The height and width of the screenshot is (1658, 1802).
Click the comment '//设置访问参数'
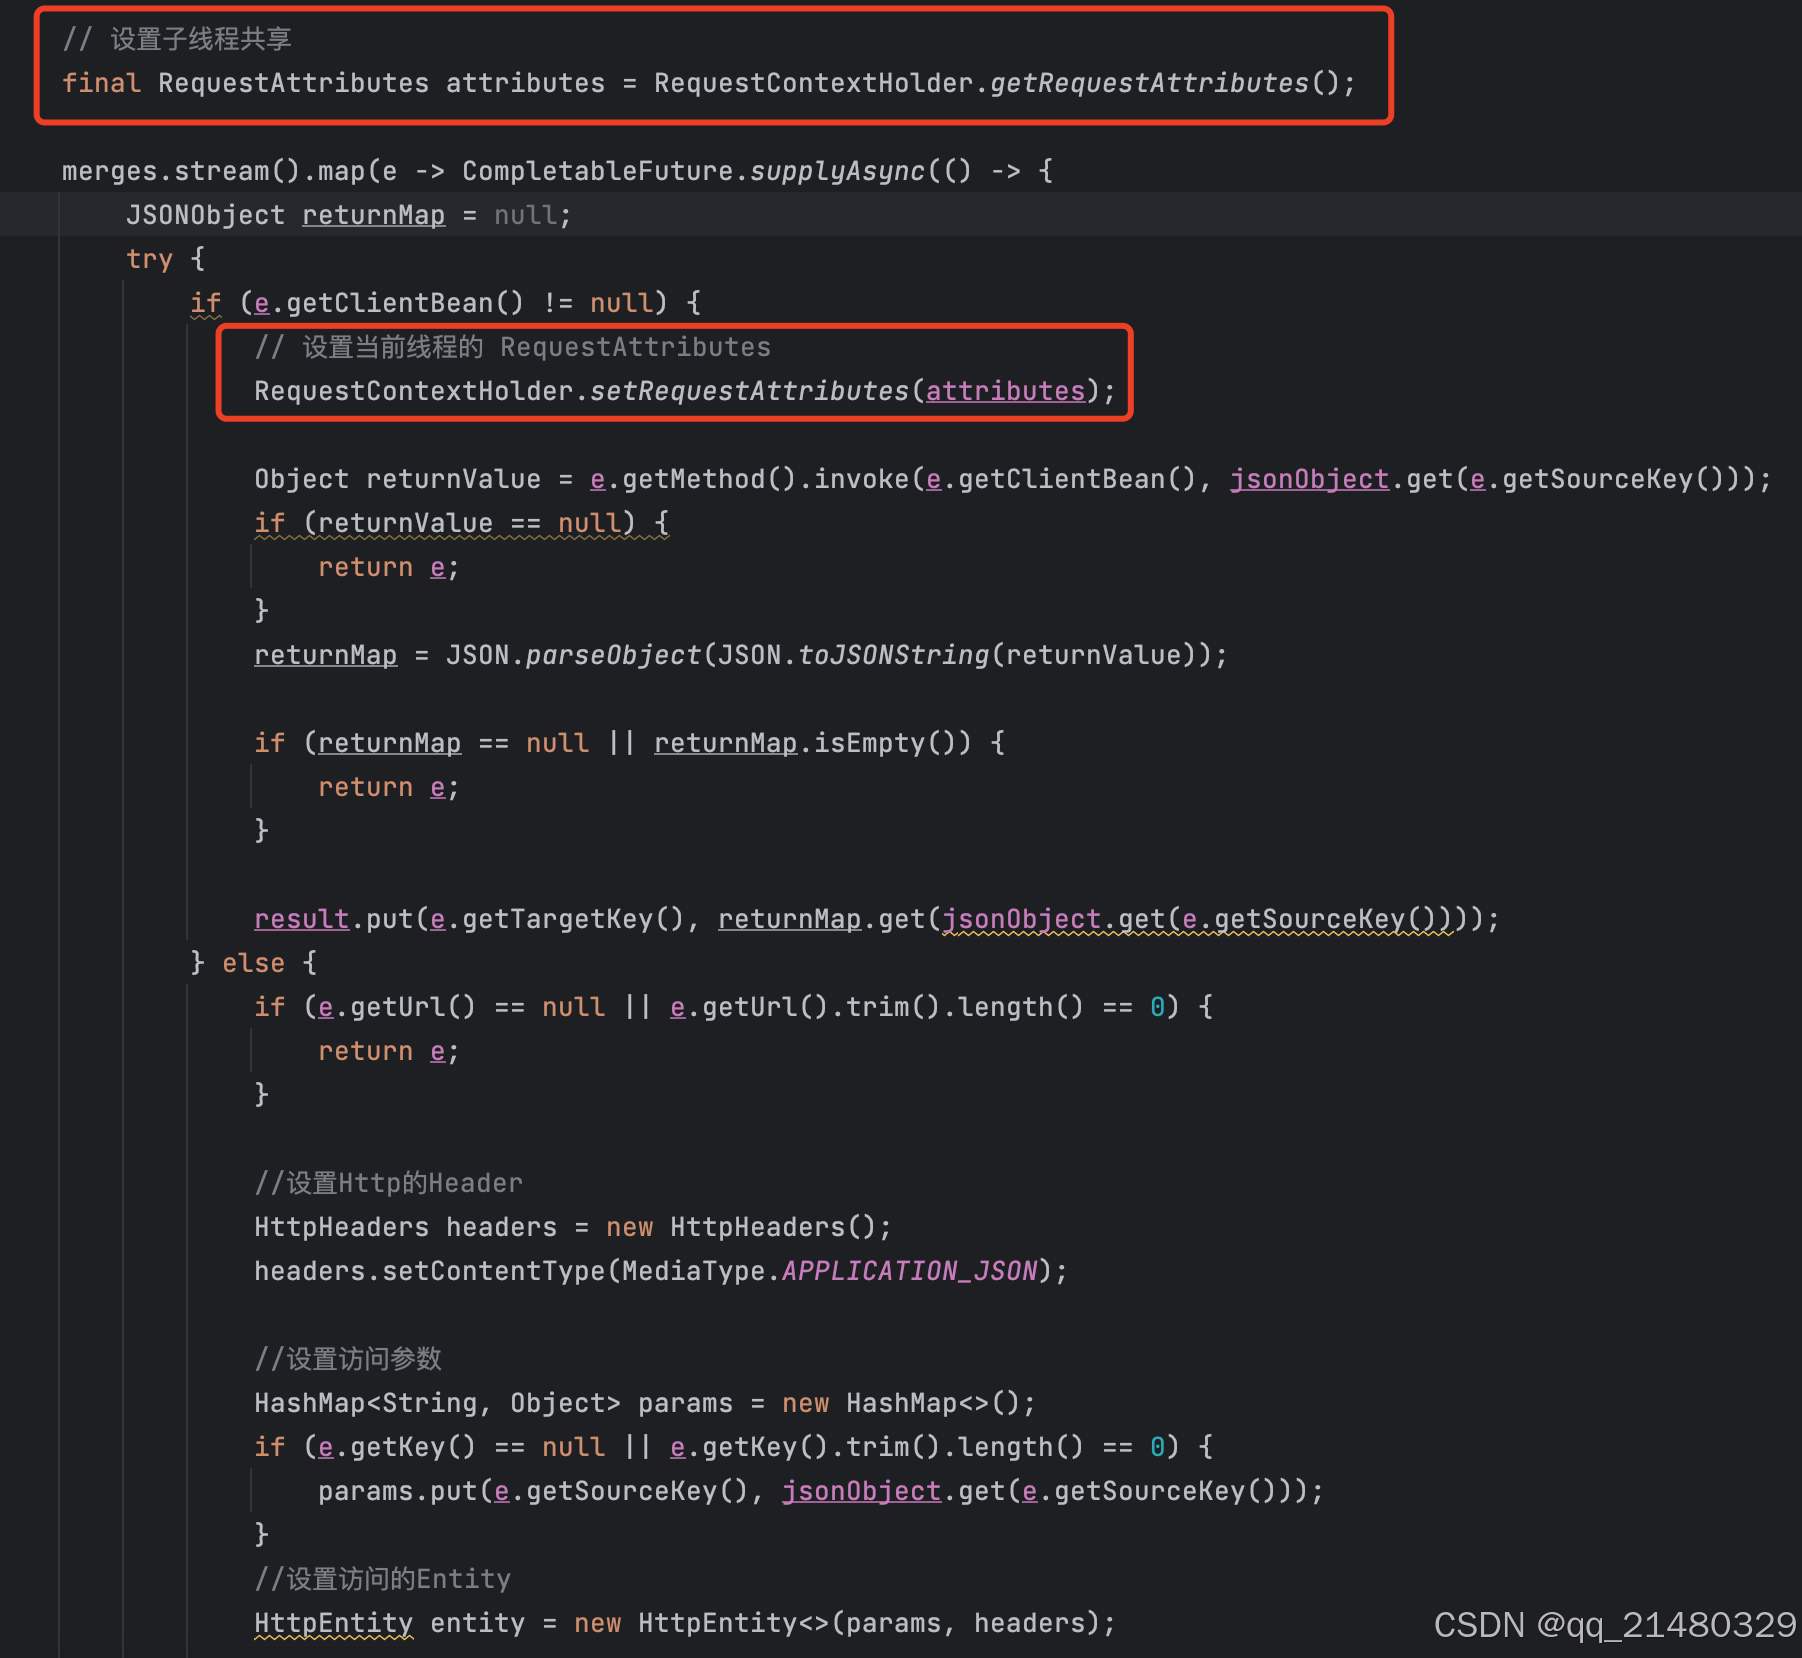[348, 1359]
